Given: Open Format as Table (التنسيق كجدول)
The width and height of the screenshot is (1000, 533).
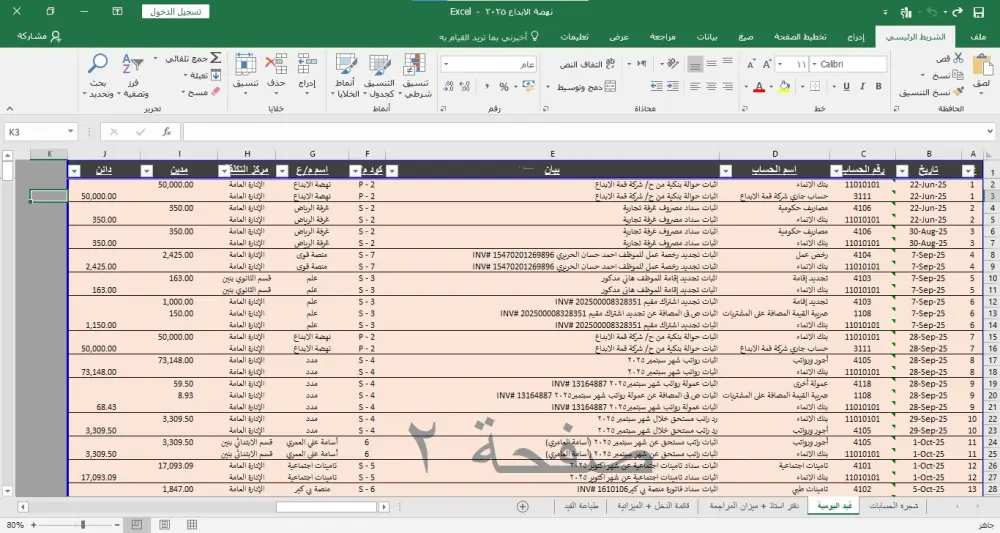Looking at the screenshot, I should 379,76.
